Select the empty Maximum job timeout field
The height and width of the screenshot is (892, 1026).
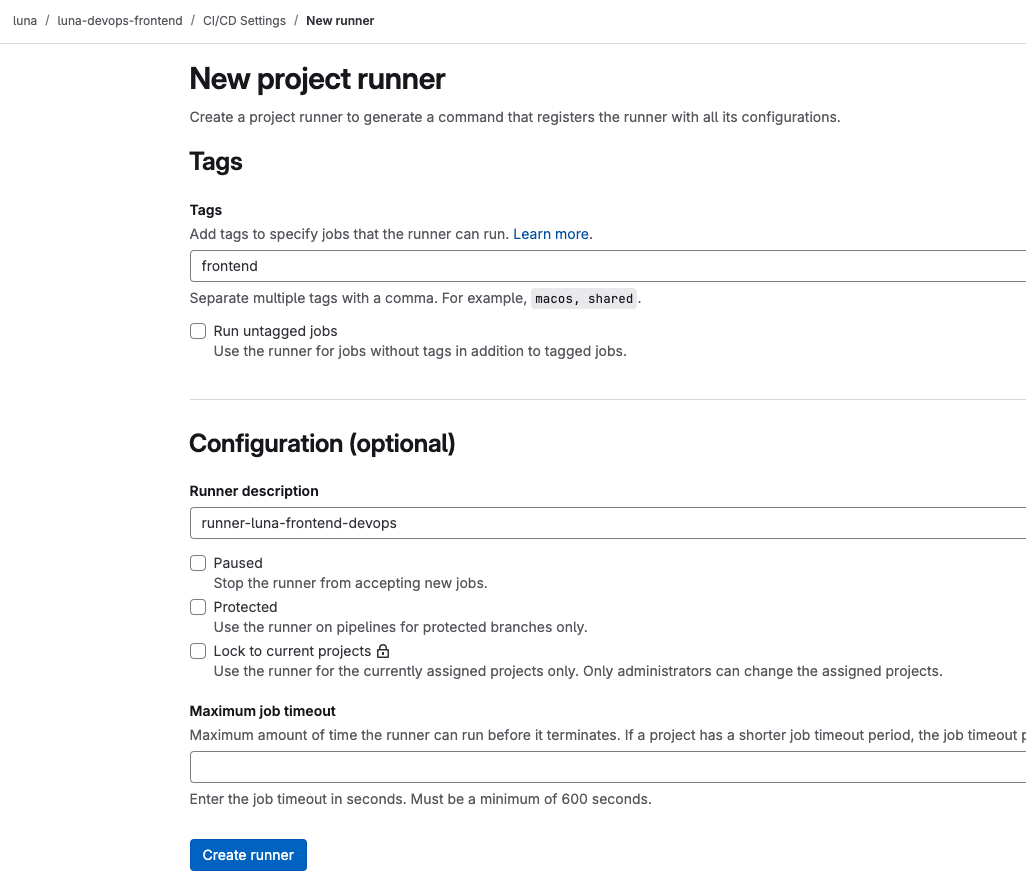[608, 767]
